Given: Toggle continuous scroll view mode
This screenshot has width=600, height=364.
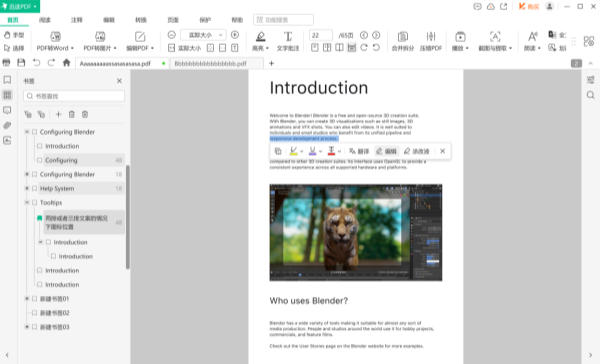Looking at the screenshot, I should click(x=352, y=48).
